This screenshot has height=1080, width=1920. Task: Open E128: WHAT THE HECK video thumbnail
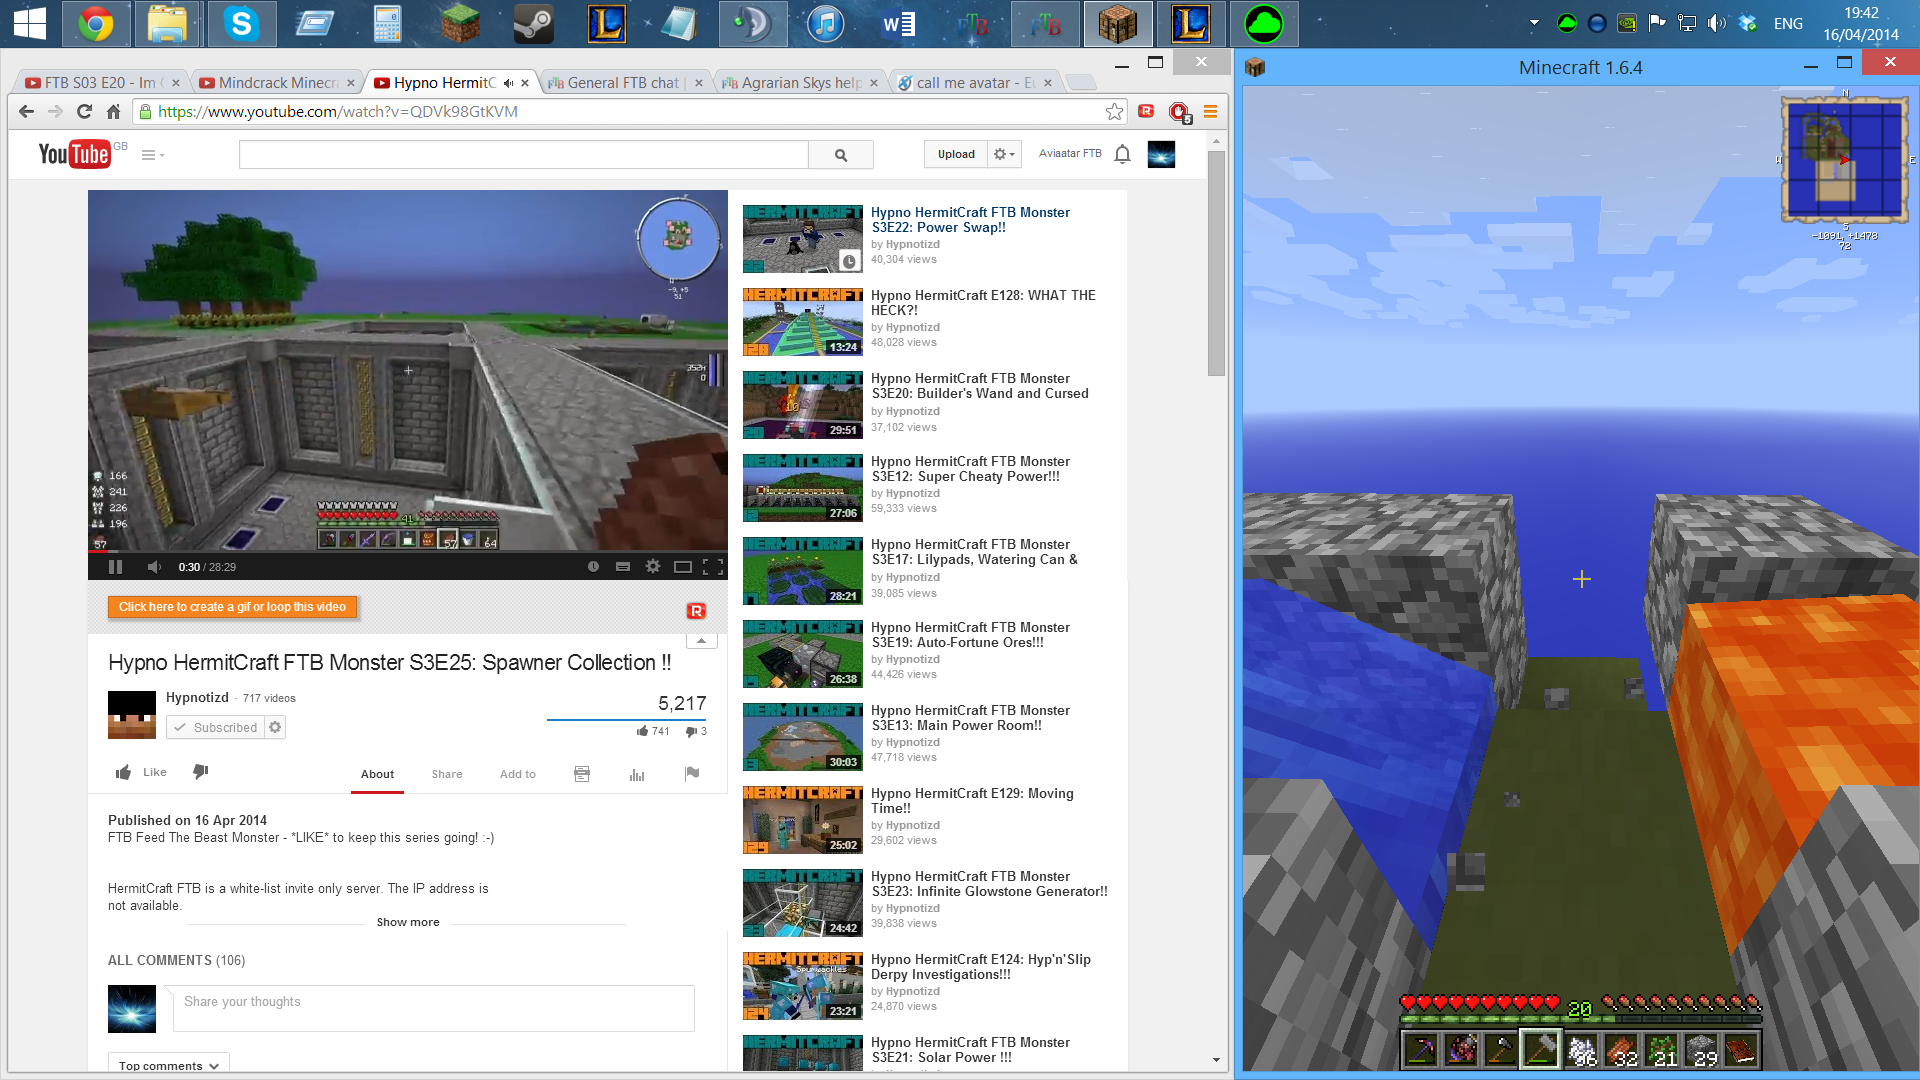(802, 322)
